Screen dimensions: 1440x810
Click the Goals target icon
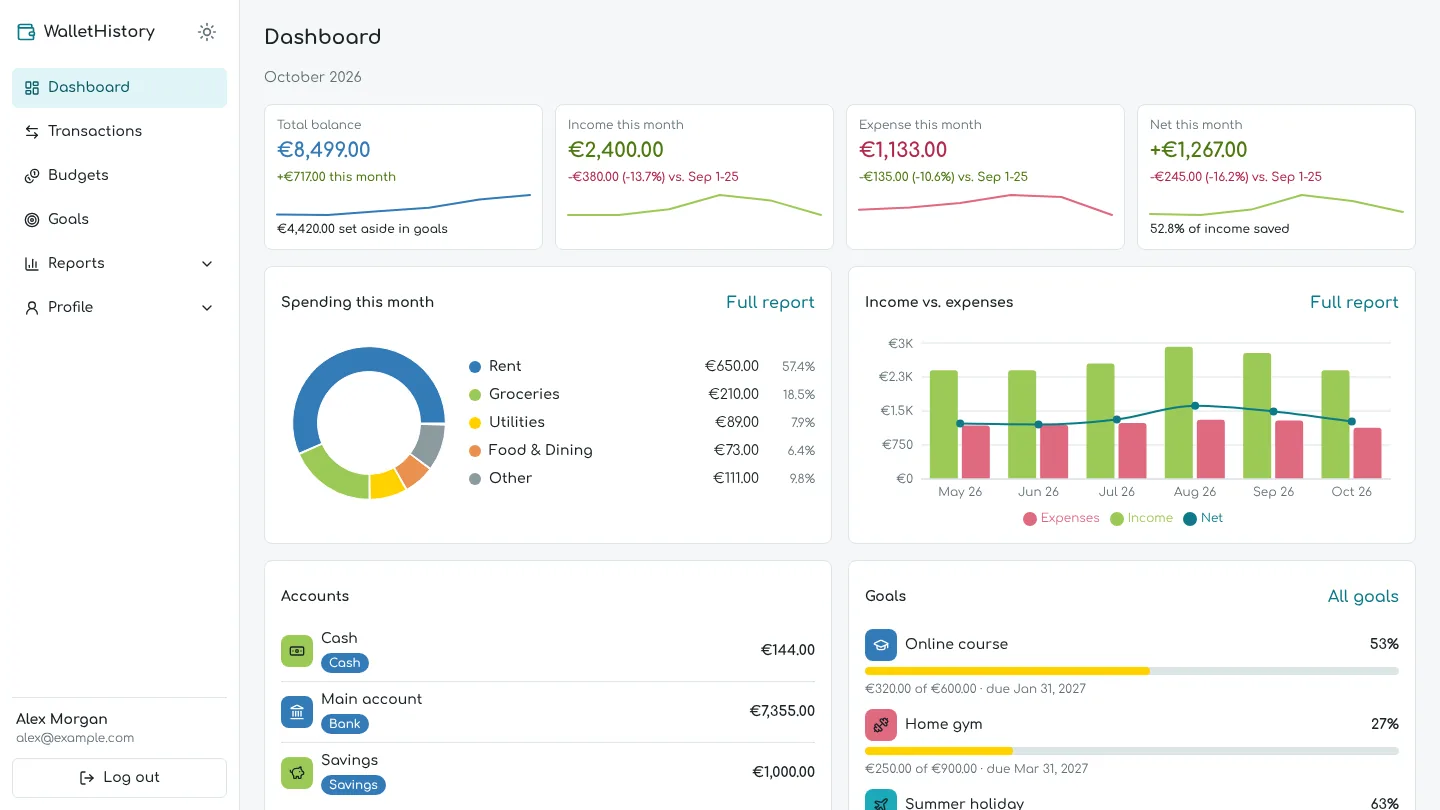point(32,220)
